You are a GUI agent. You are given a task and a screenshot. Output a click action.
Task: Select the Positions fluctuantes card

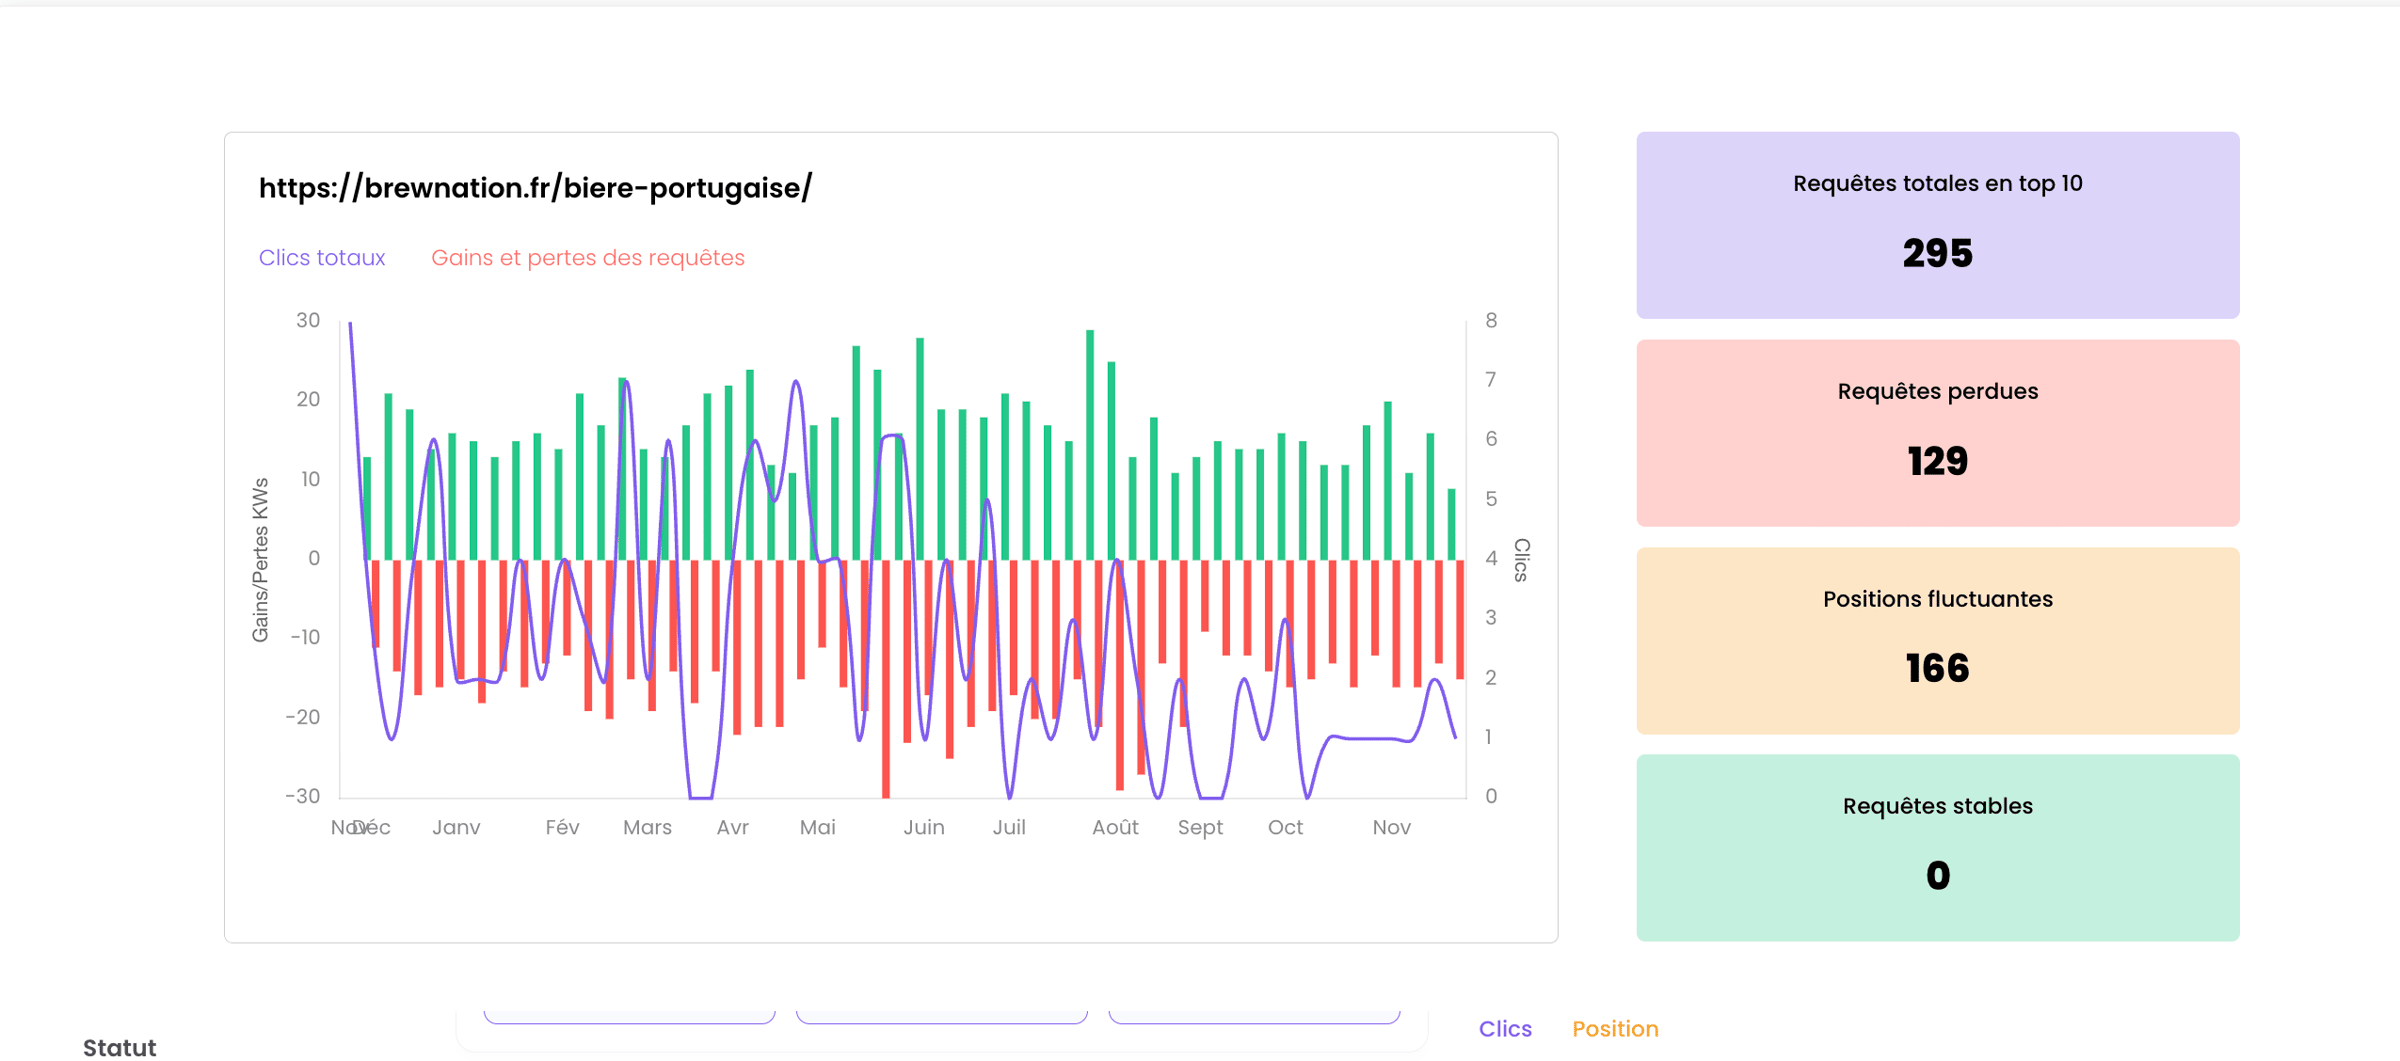click(x=1936, y=640)
